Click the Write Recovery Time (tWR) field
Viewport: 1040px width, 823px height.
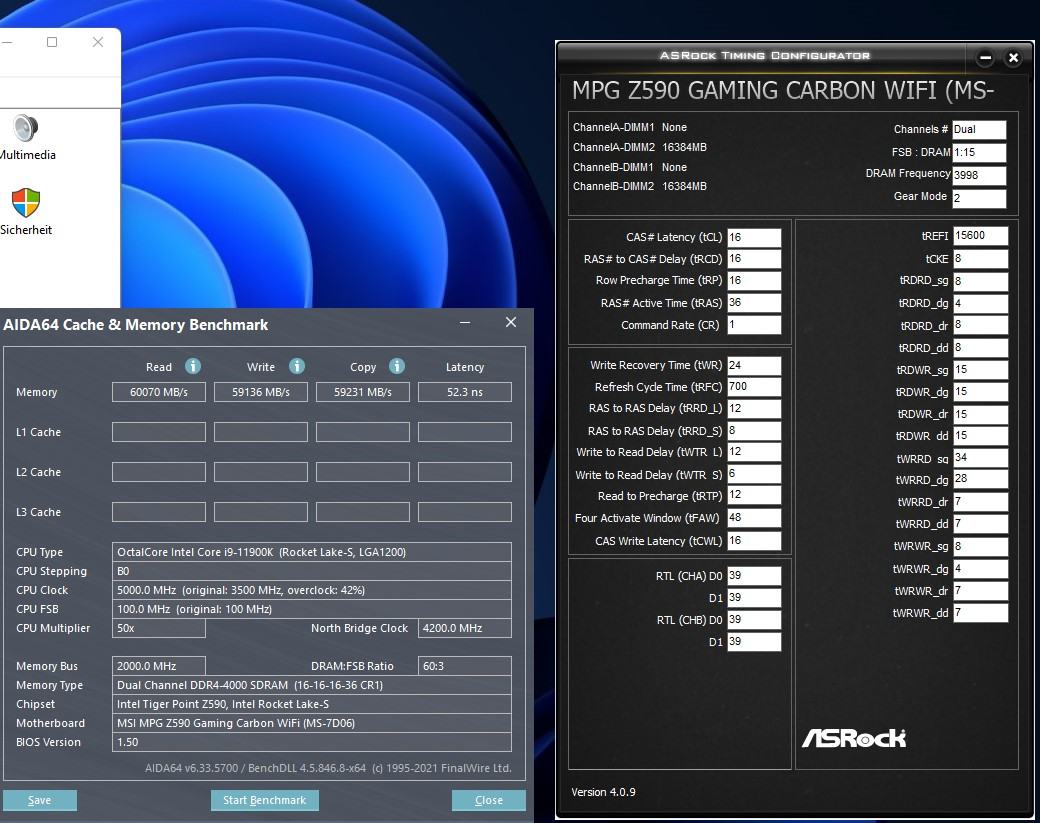[754, 365]
